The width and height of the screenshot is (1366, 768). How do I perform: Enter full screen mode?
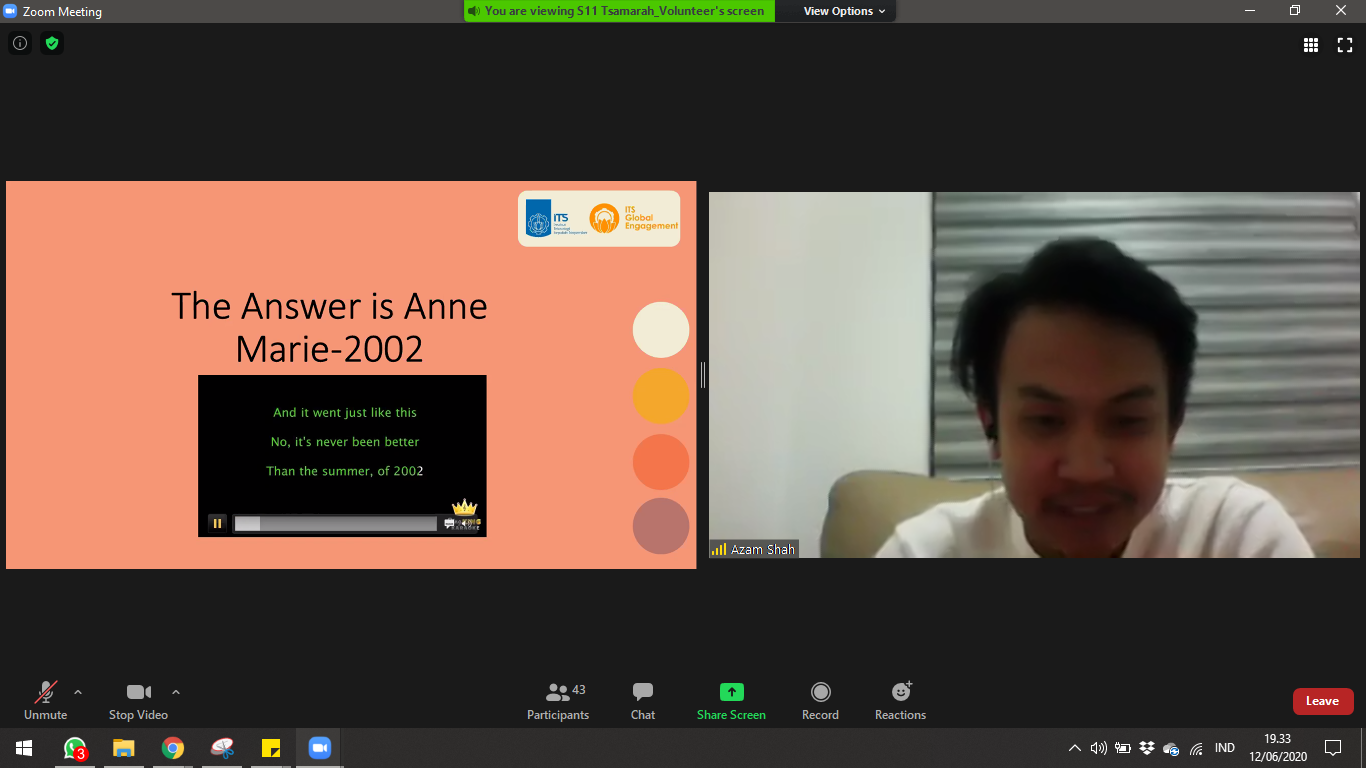tap(1345, 45)
